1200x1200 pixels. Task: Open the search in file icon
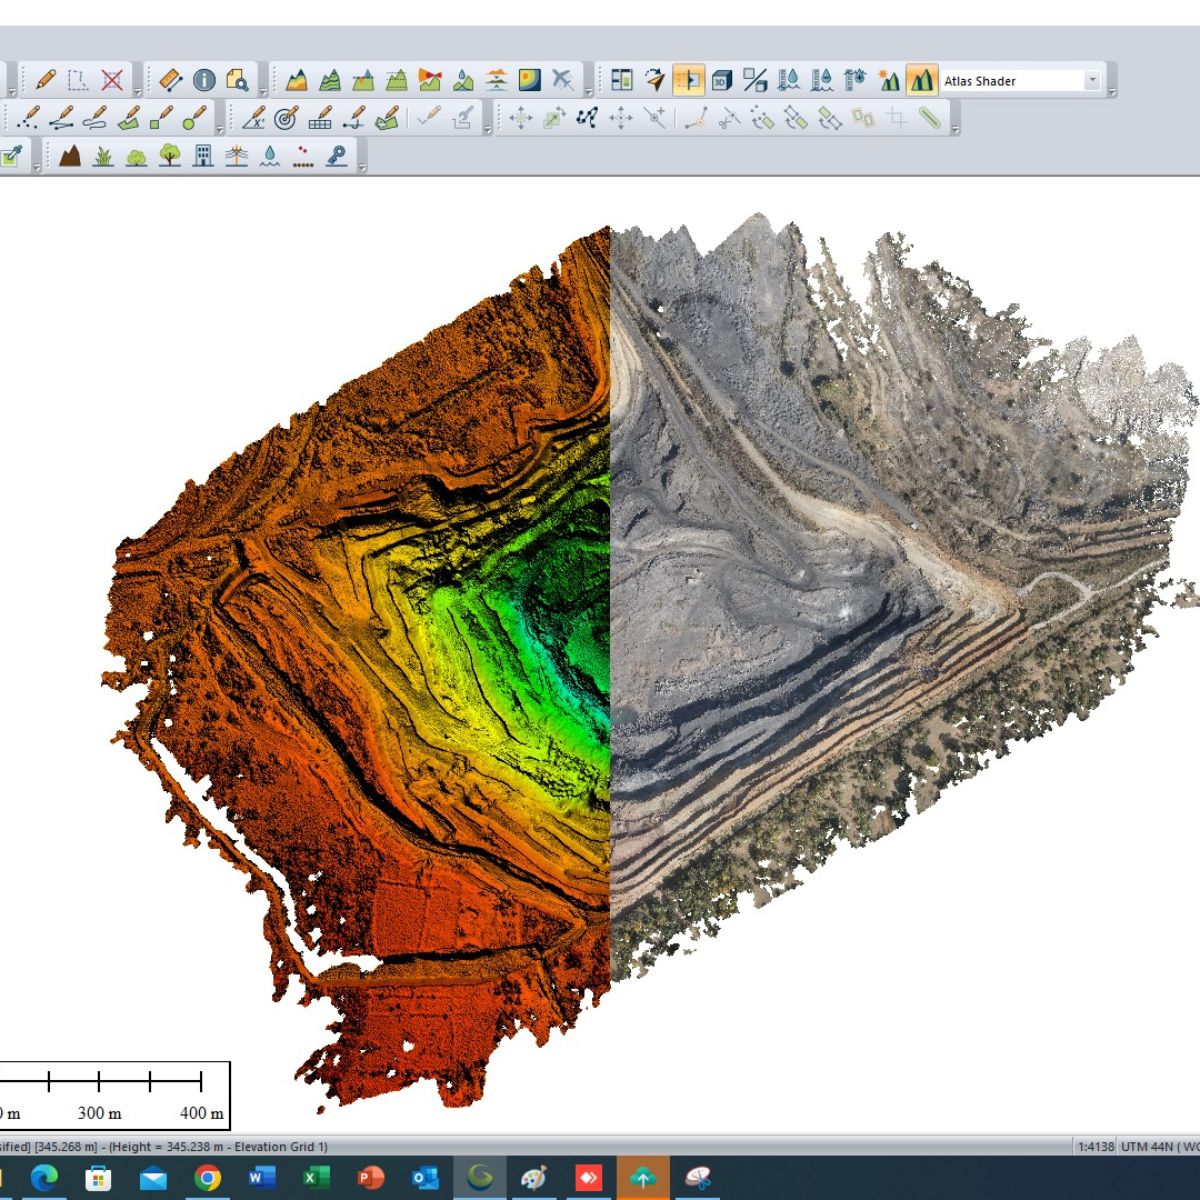[237, 80]
